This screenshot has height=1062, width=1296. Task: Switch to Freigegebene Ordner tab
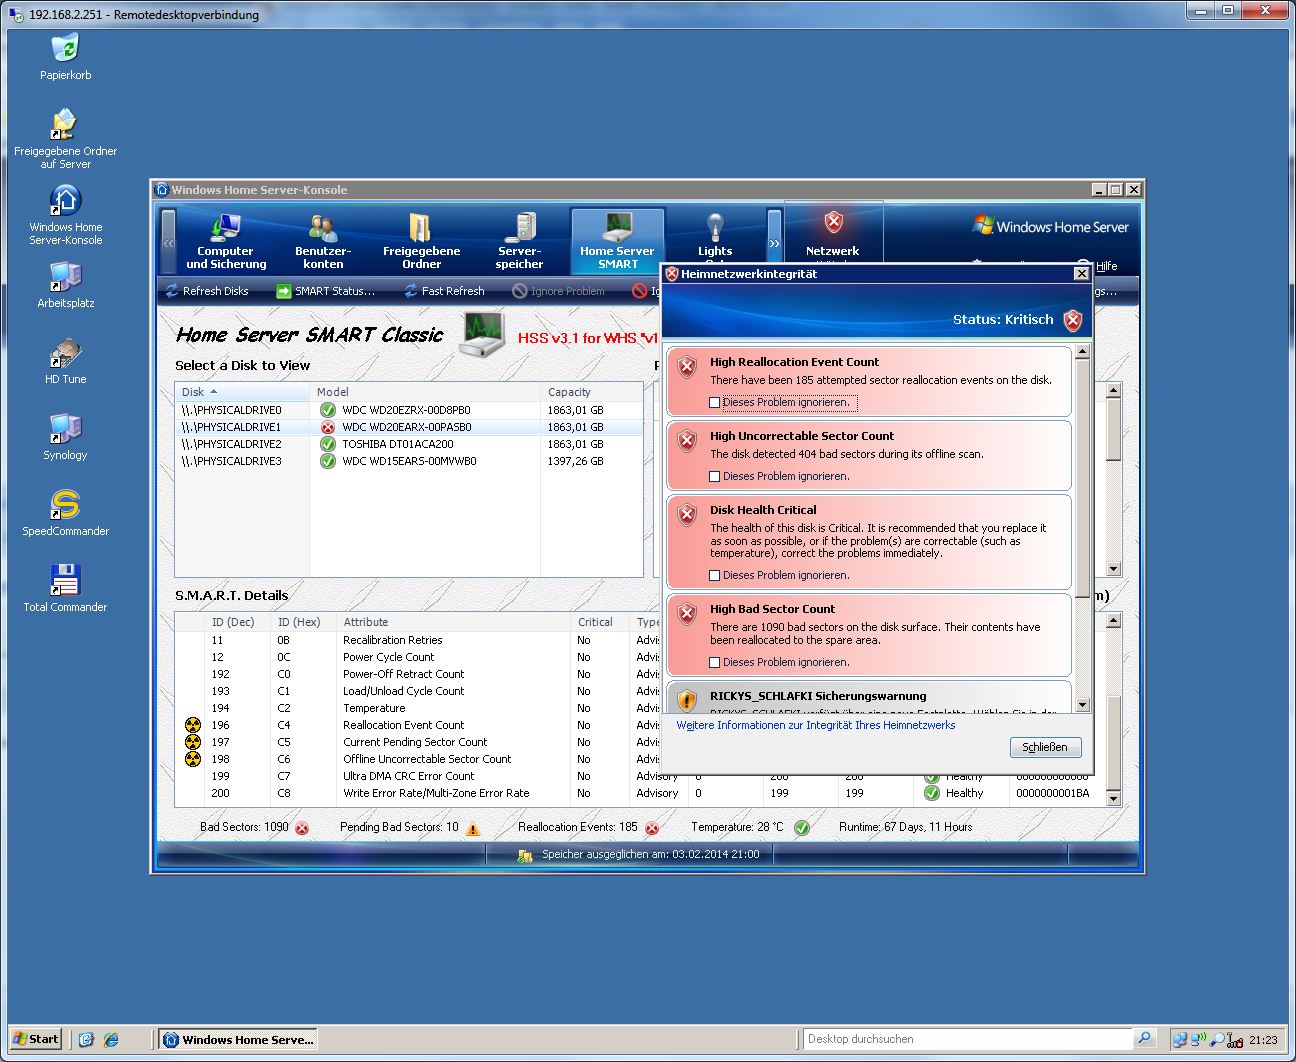click(x=421, y=241)
